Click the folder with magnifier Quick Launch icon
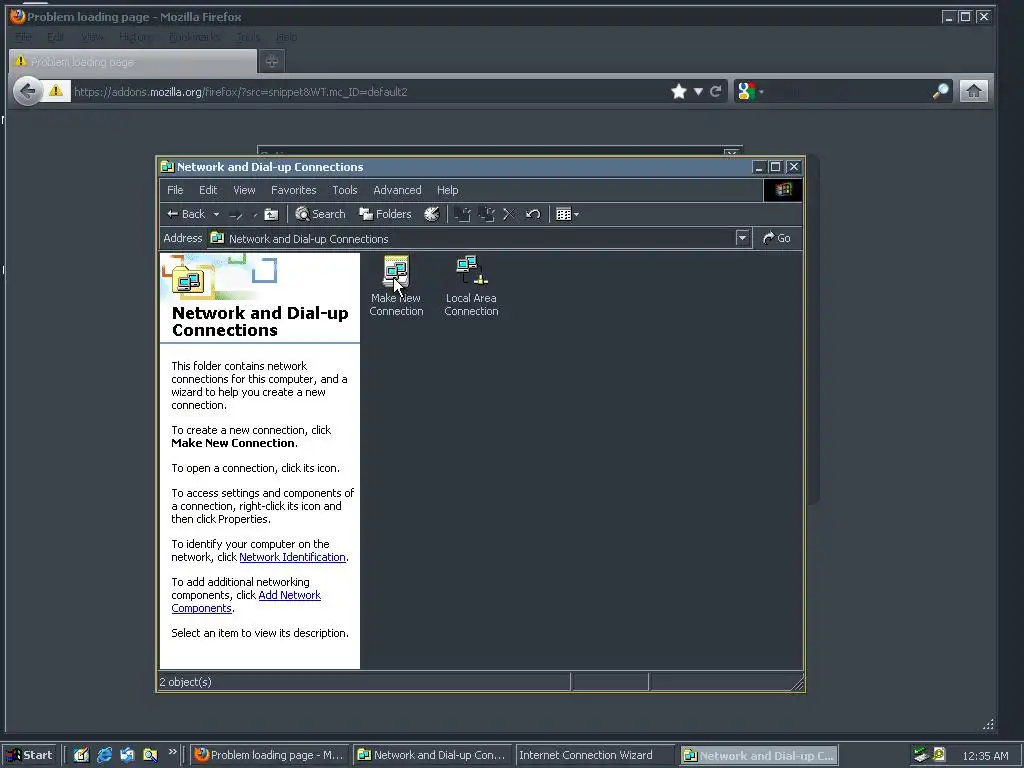 150,755
